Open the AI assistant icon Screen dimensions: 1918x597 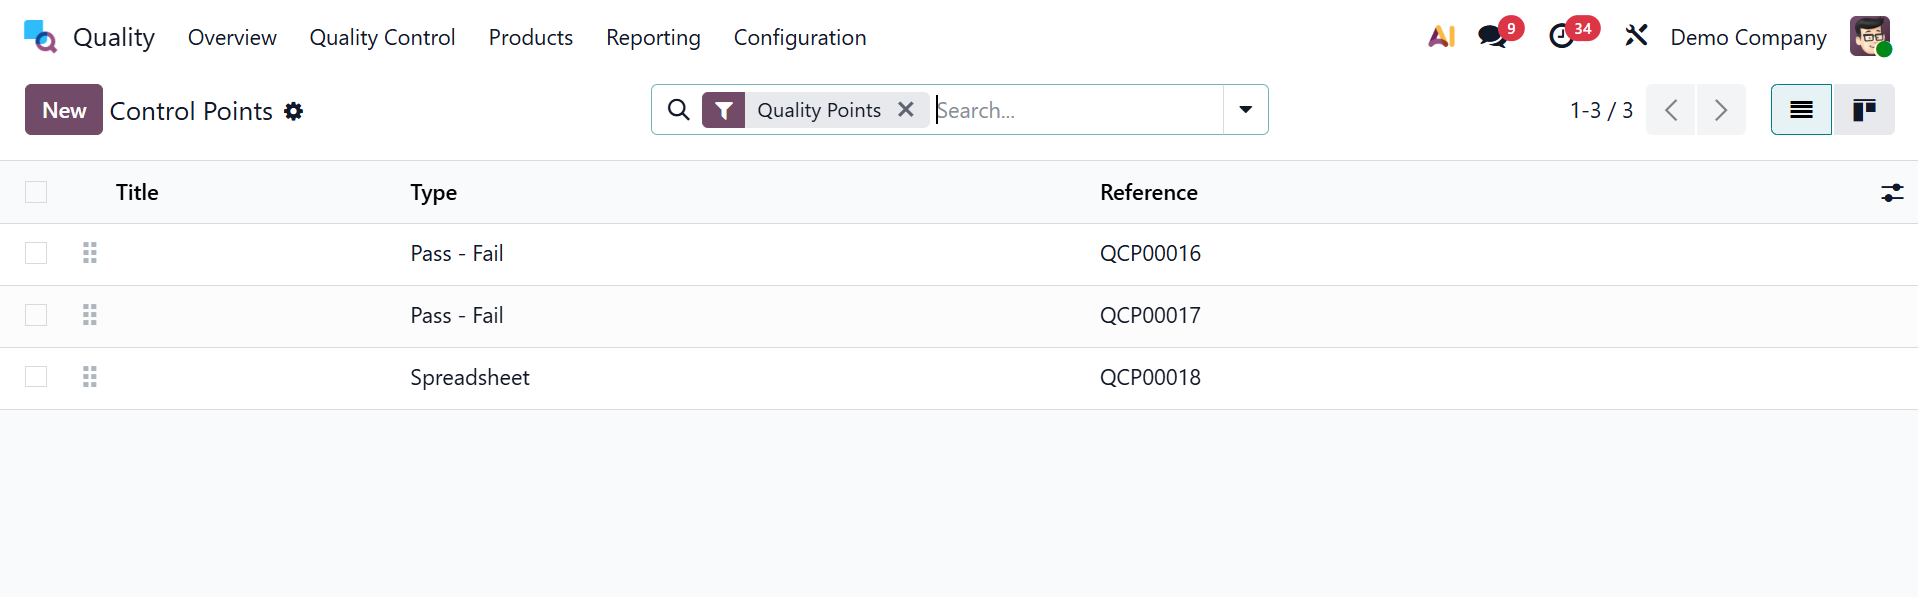(x=1441, y=37)
